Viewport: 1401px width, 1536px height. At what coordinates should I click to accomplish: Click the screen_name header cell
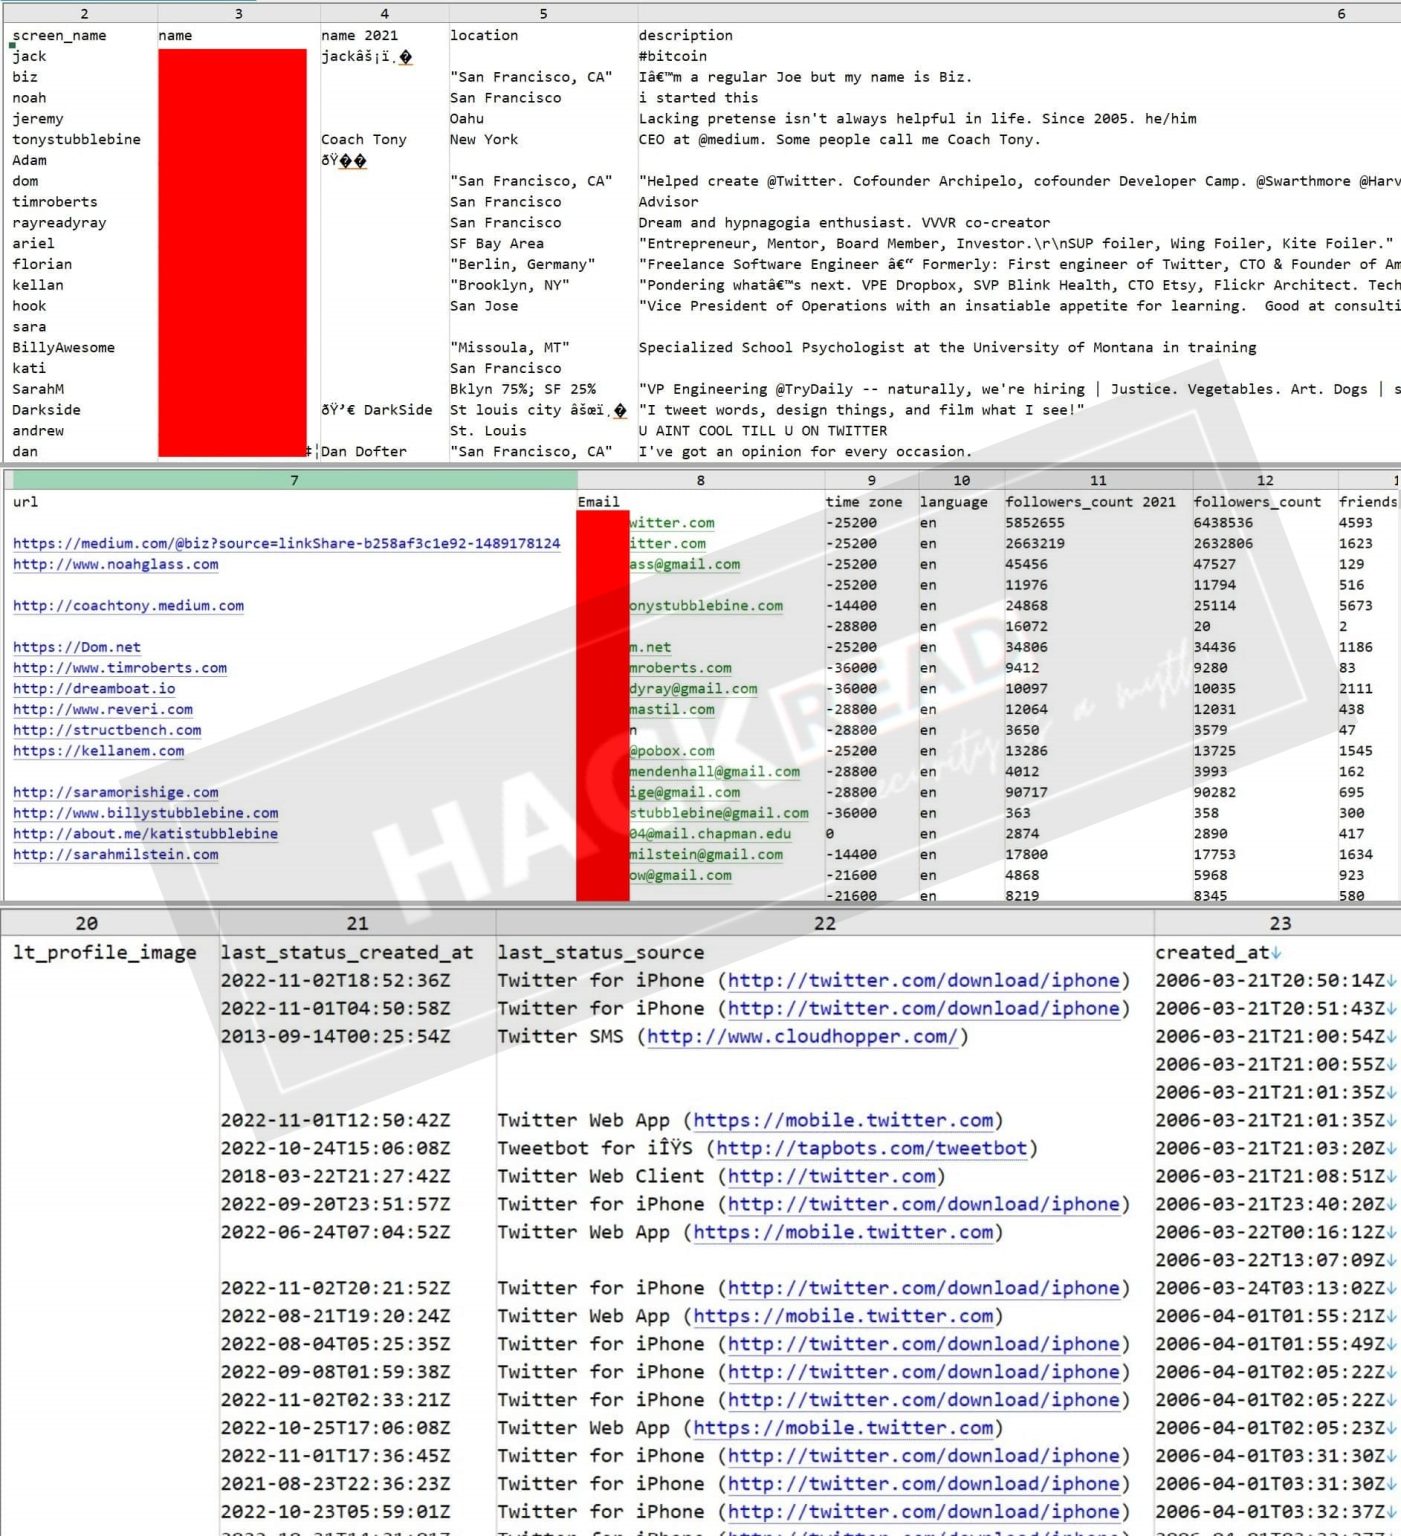59,36
